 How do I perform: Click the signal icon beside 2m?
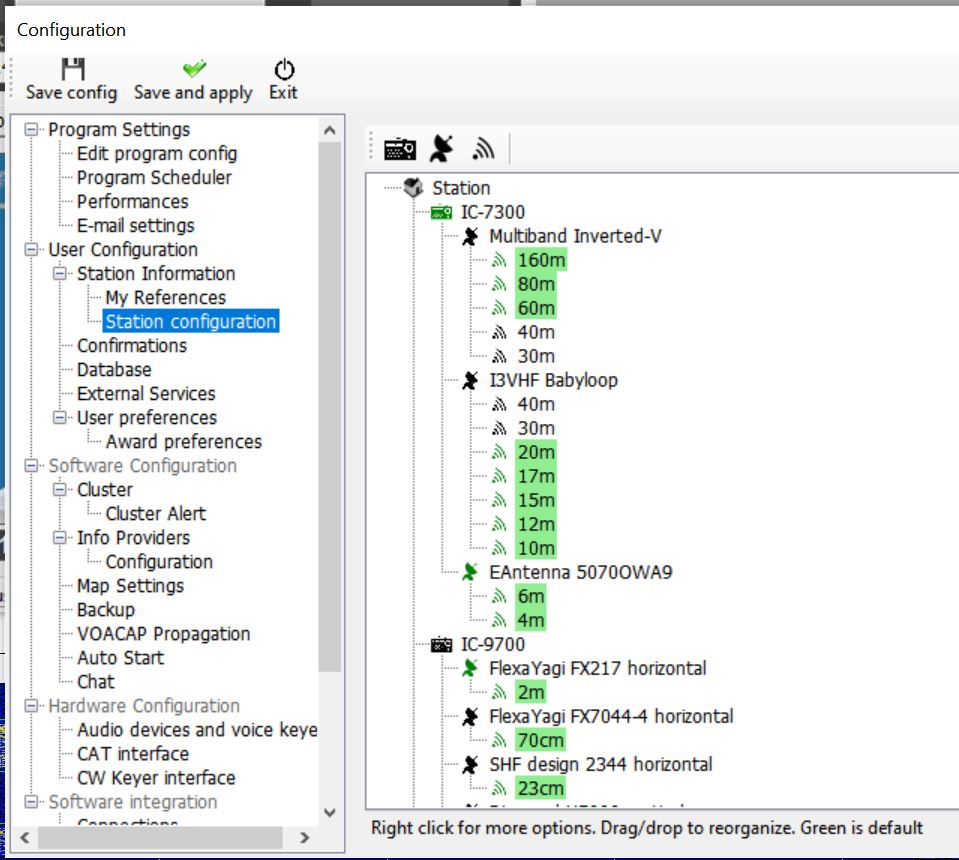pos(499,692)
